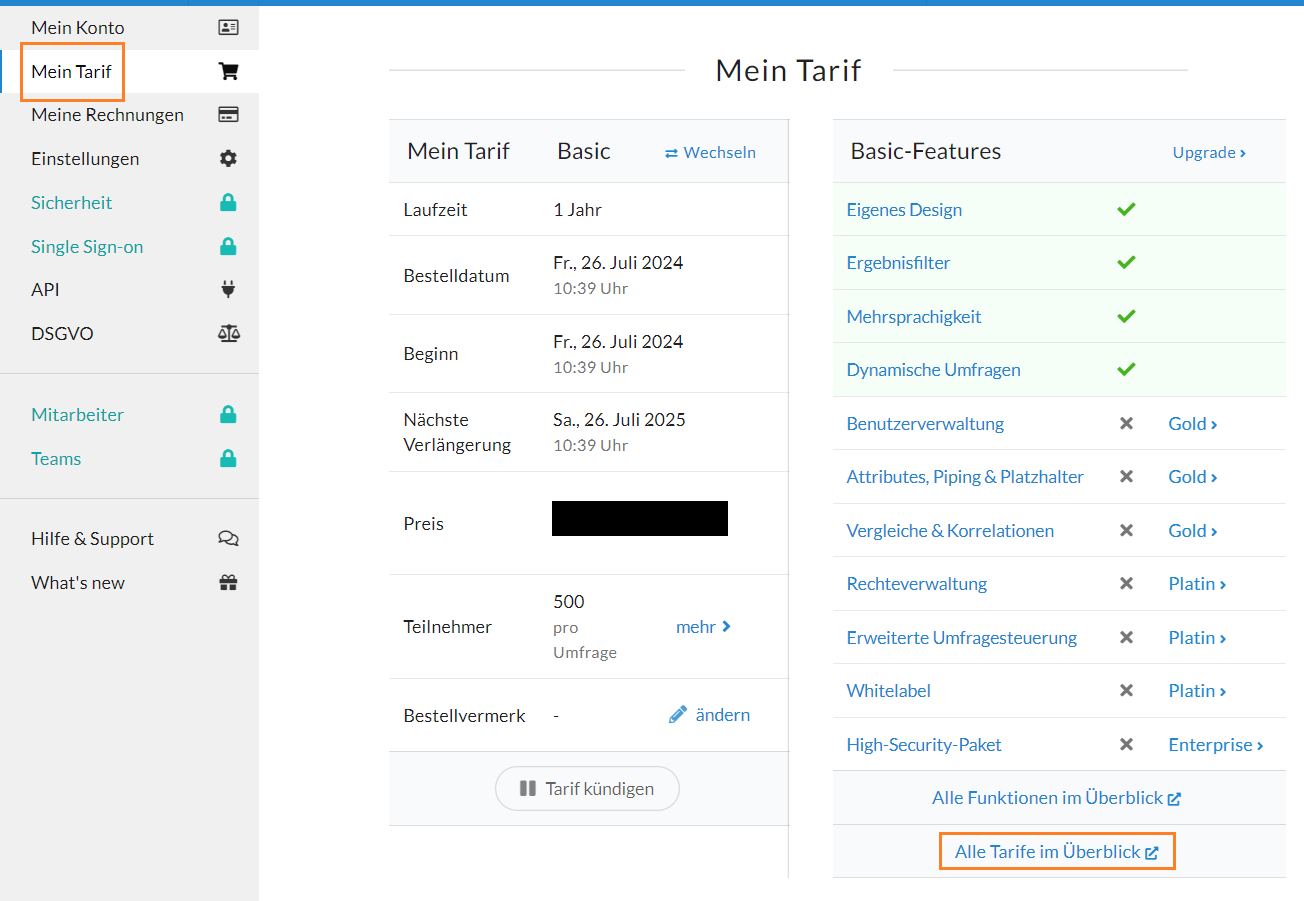The height and width of the screenshot is (901, 1304).
Task: Go to Teams in the sidebar
Action: [x=56, y=458]
